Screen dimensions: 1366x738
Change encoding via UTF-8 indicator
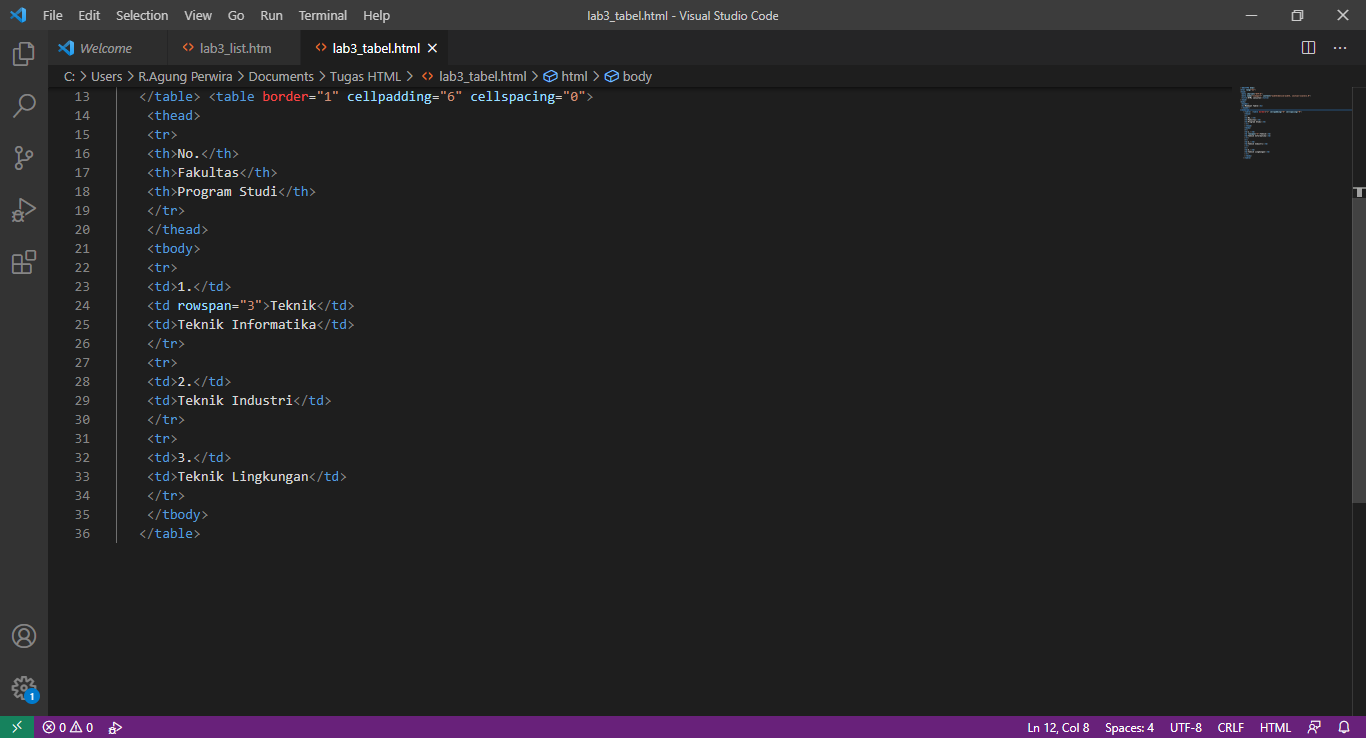1185,727
